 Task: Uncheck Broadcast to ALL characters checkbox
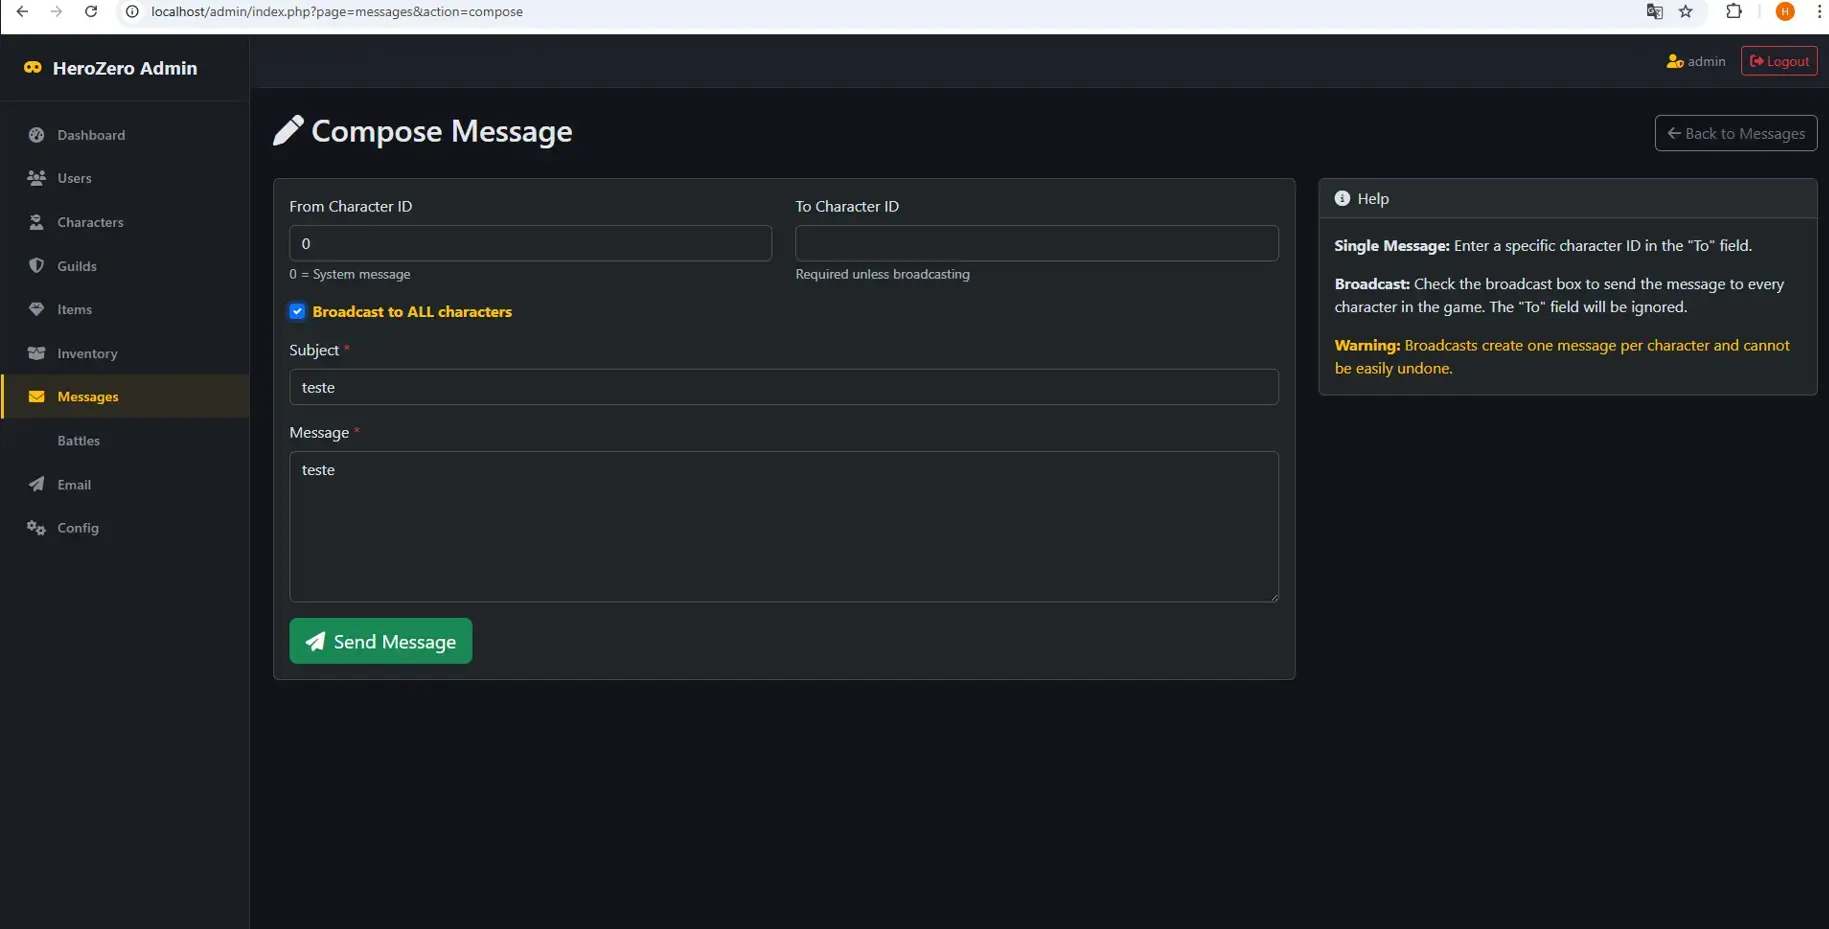(x=297, y=312)
